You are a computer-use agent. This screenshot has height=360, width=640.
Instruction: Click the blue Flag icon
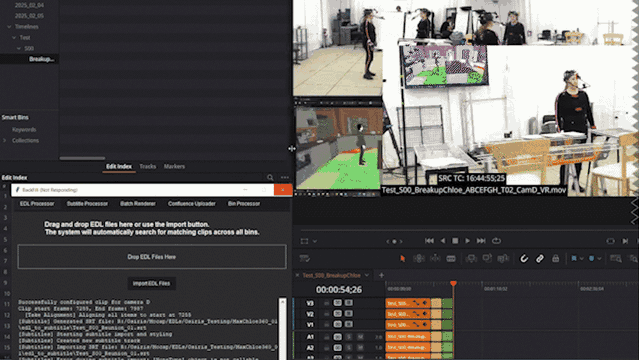[574, 258]
